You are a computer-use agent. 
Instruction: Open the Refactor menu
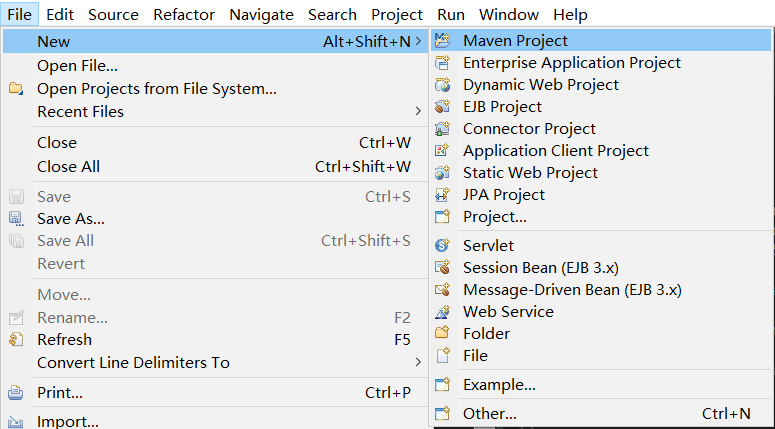click(184, 14)
